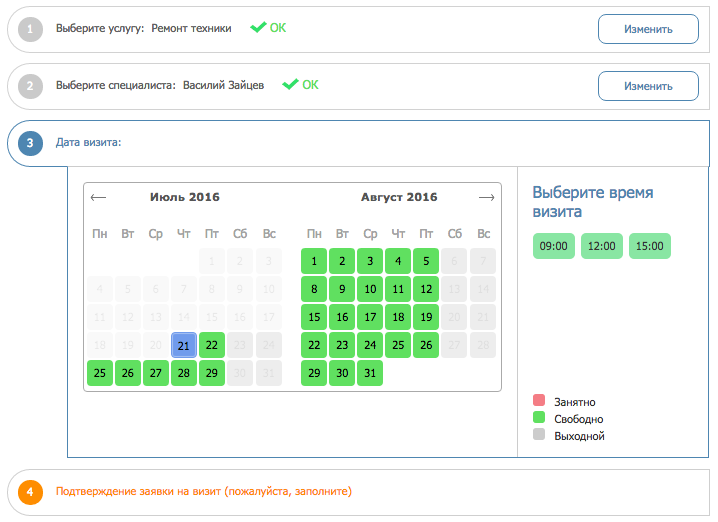
Task: Select August 8 in the calendar
Action: point(314,289)
